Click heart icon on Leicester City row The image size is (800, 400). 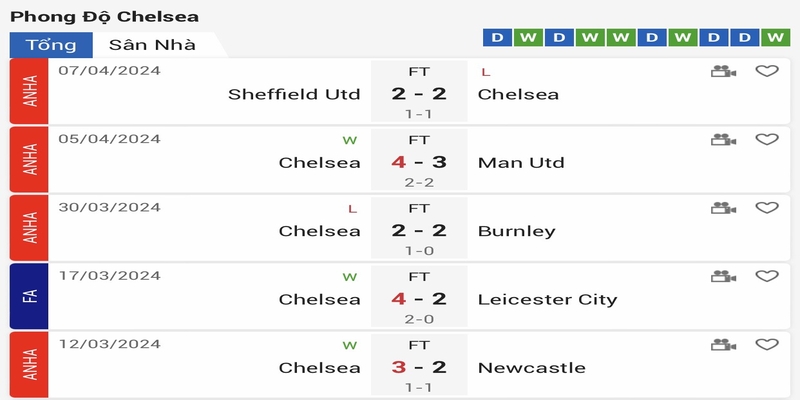click(767, 276)
